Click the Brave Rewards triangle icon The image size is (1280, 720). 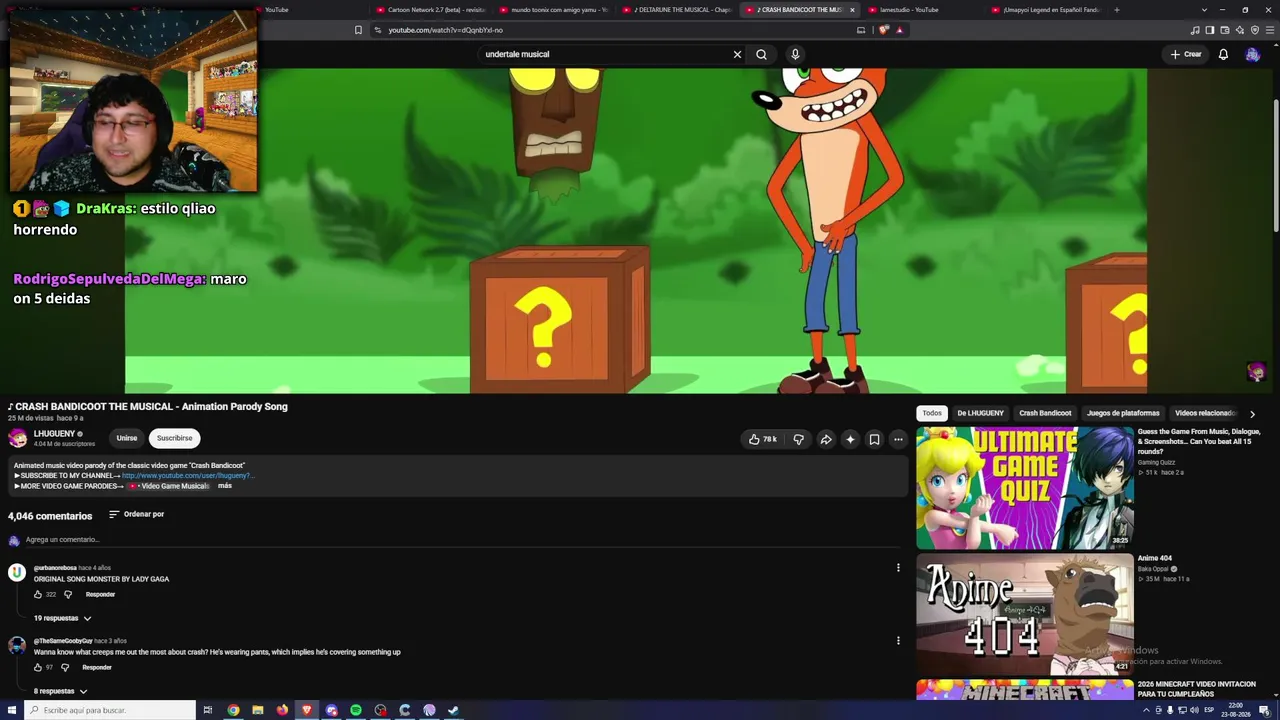pyautogui.click(x=899, y=30)
